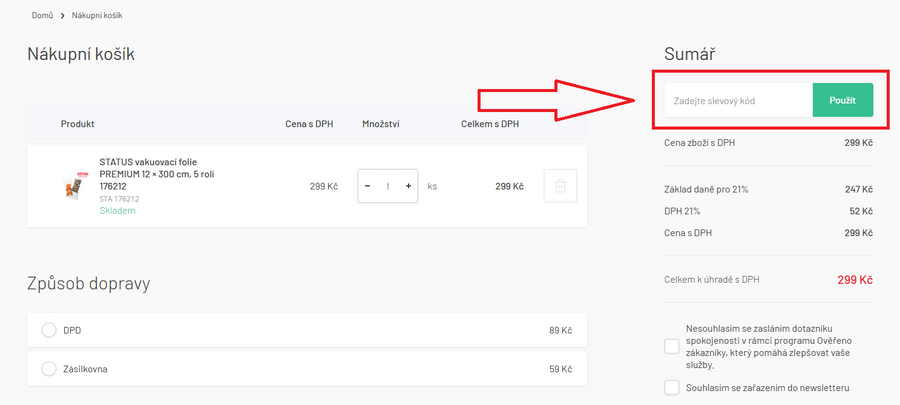900x405 pixels.
Task: Click Nákupní košík breadcrumb item
Action: point(98,16)
